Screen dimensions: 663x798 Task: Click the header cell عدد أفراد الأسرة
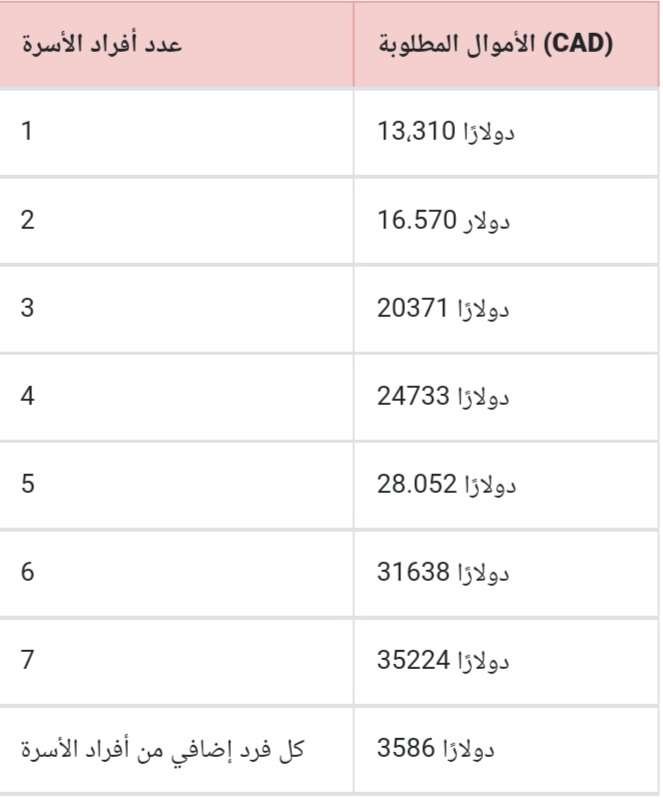(176, 44)
